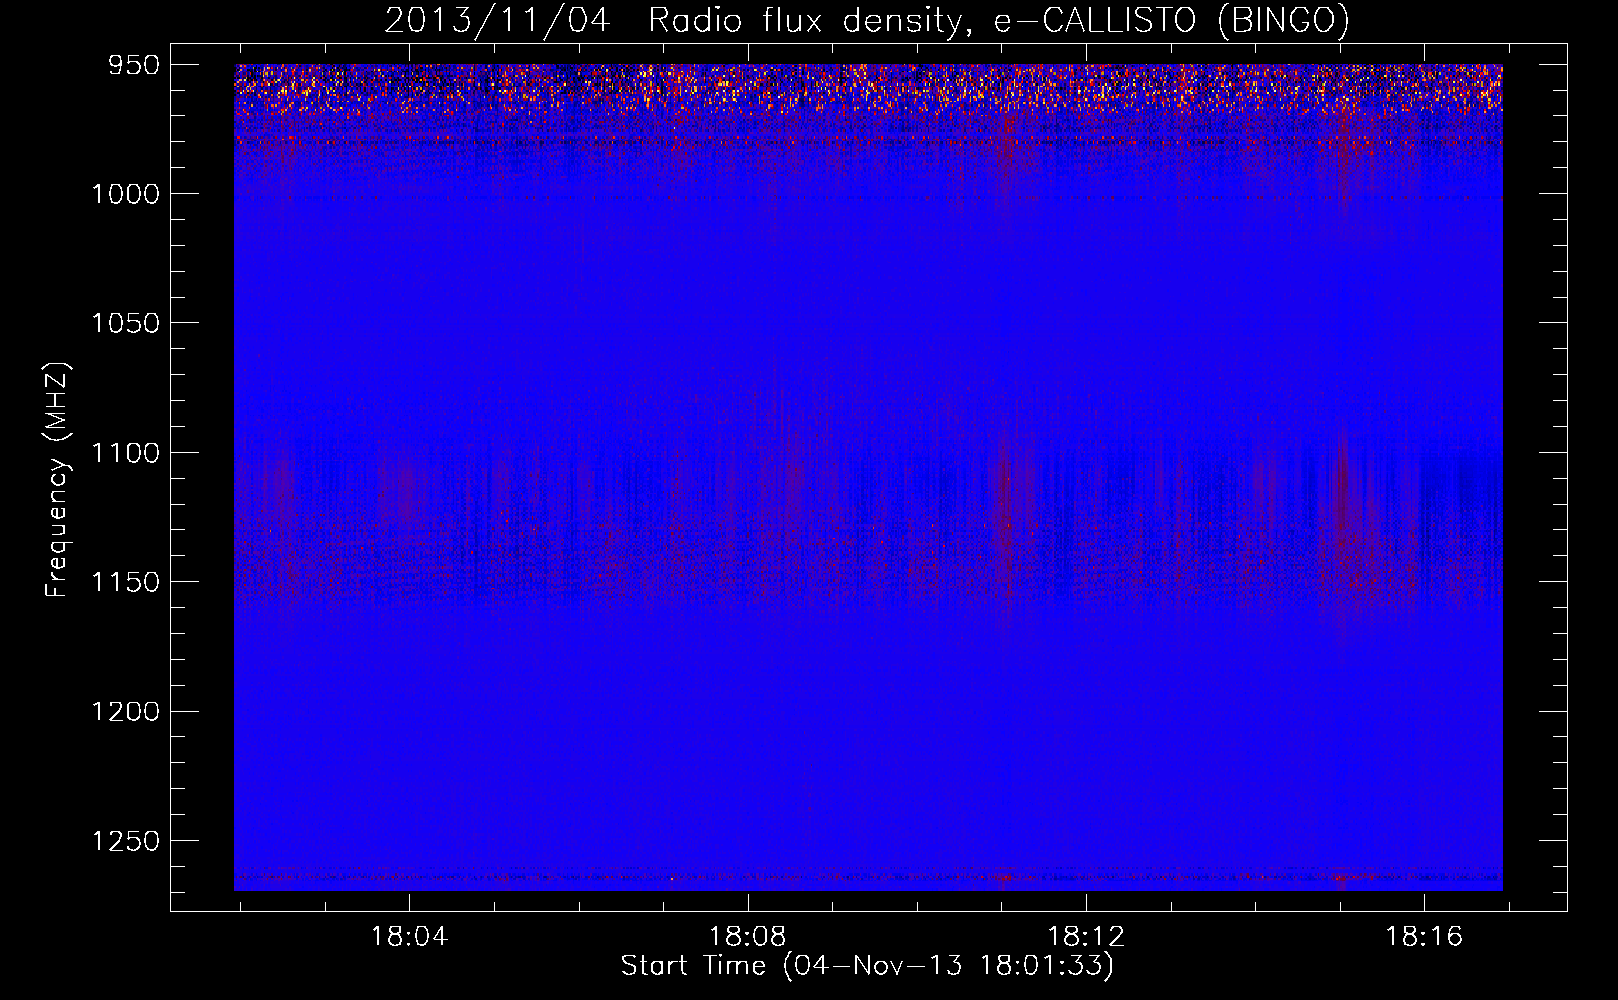The image size is (1618, 1000).
Task: Click the 18:08 time axis label
Action: pyautogui.click(x=748, y=937)
